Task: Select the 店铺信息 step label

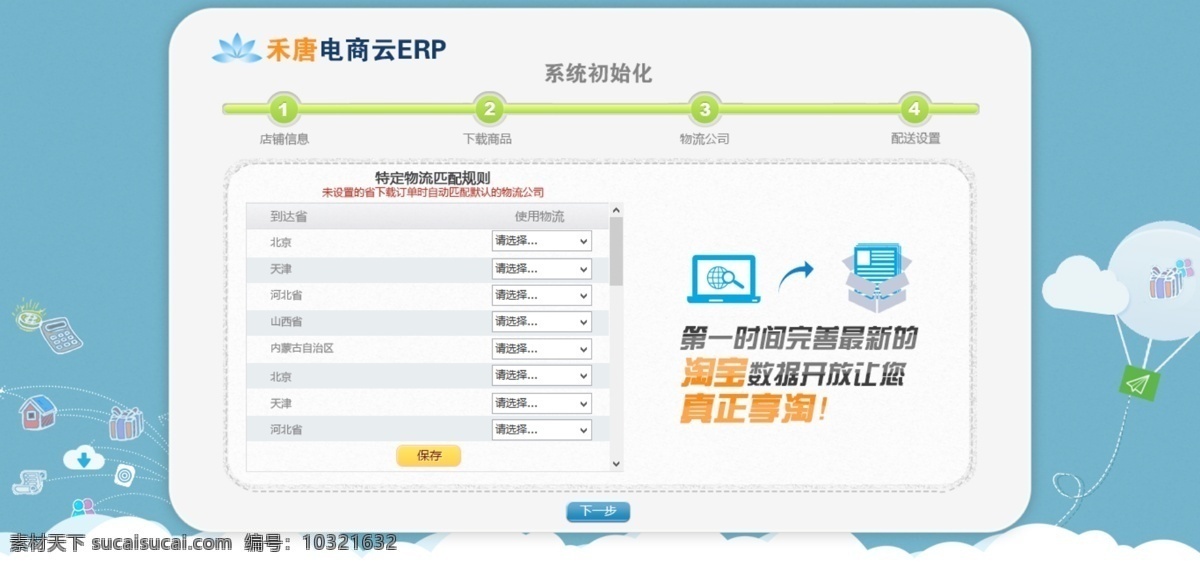Action: coord(284,139)
